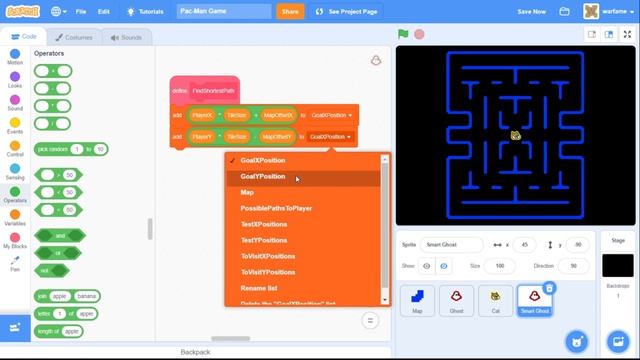Image resolution: width=640 pixels, height=360 pixels.
Task: Click Save Now in the top bar
Action: point(531,12)
